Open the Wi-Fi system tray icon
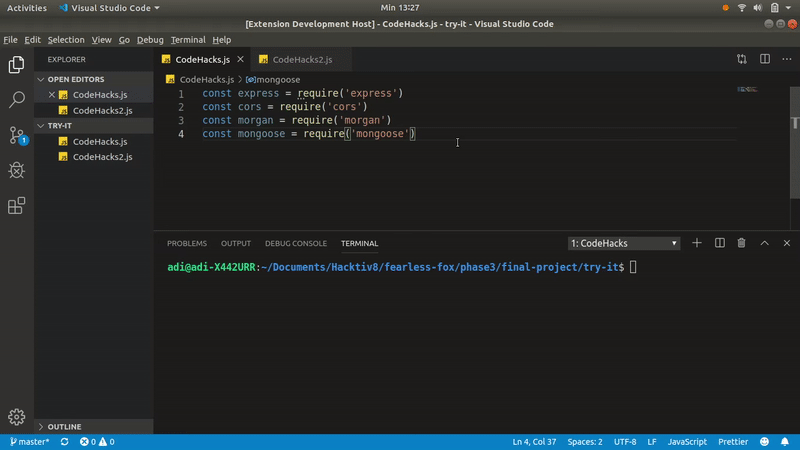Screen dimensions: 800x450 (x=742, y=8)
